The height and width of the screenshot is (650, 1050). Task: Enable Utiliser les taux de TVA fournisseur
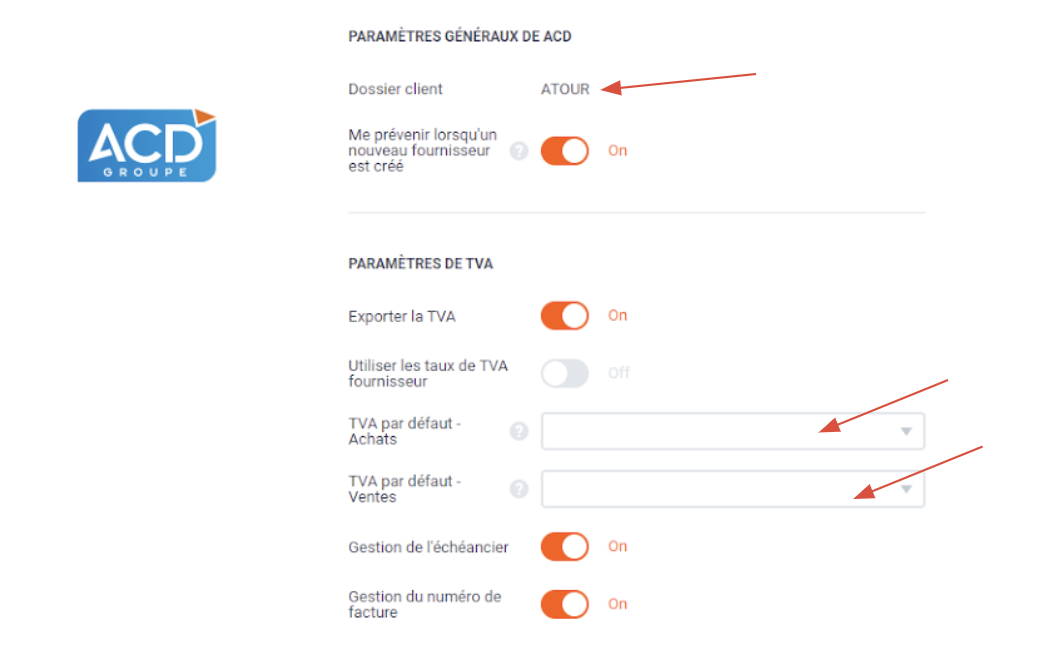click(x=565, y=373)
